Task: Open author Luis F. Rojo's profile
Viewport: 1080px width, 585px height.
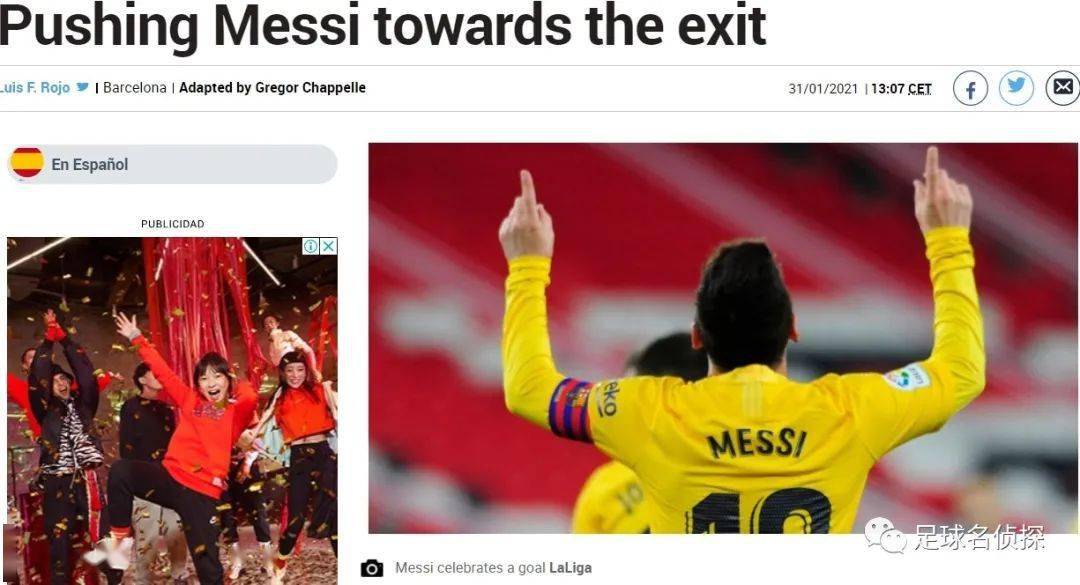Action: click(34, 88)
